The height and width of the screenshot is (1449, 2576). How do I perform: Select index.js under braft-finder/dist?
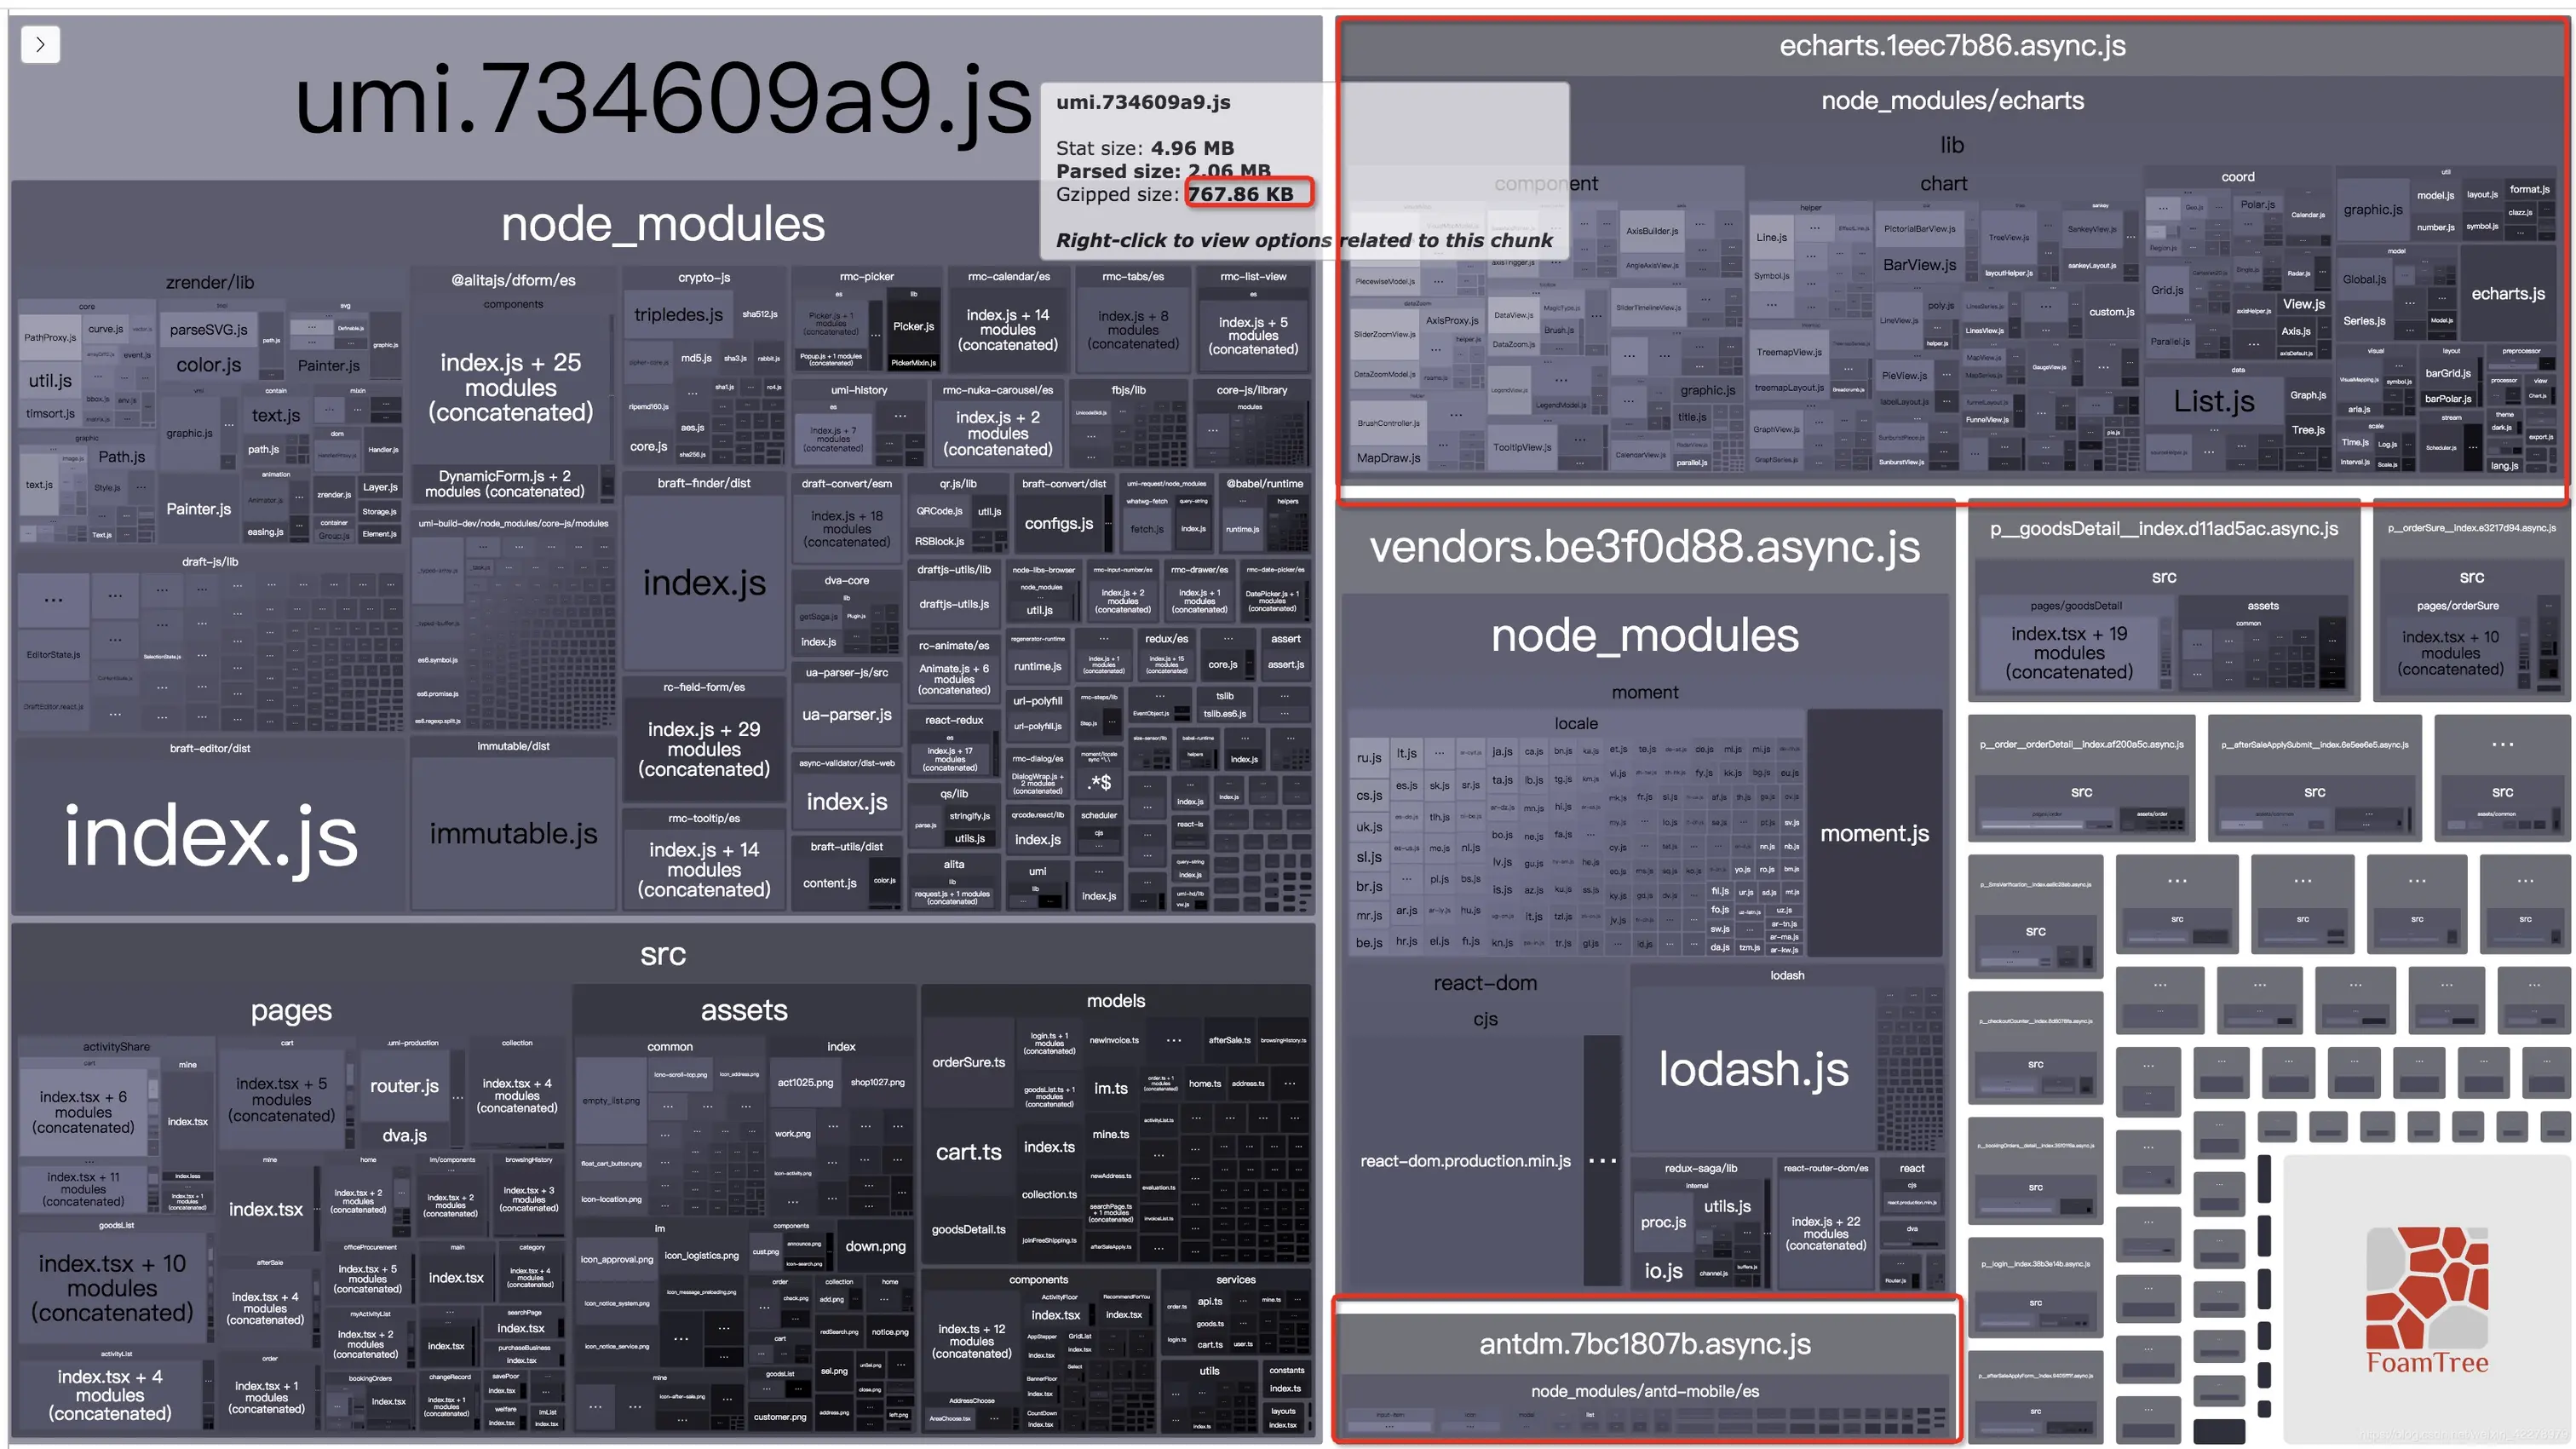[x=704, y=583]
